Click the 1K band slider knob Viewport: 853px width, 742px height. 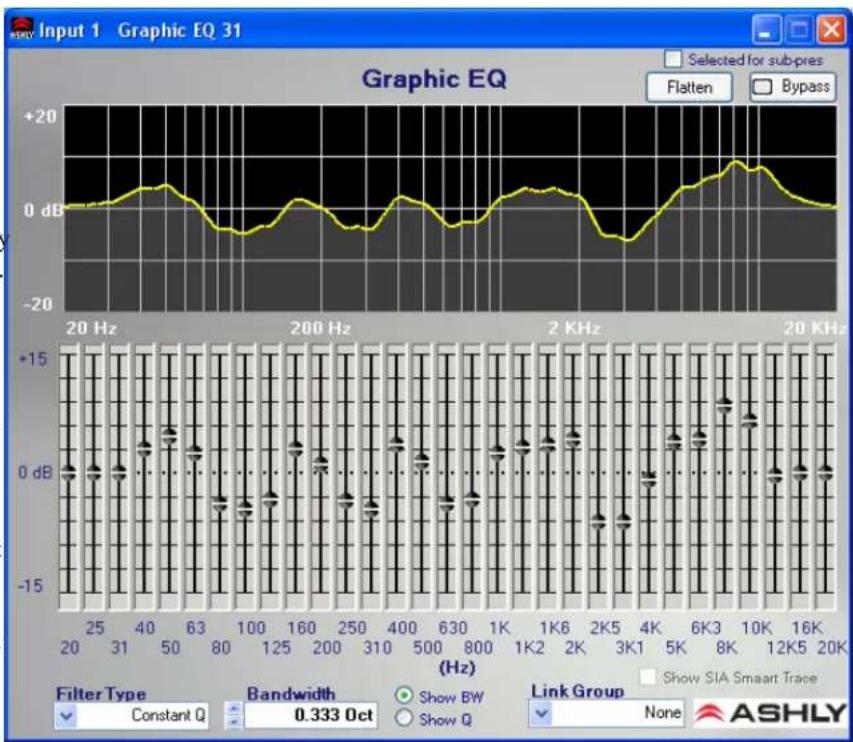(497, 452)
